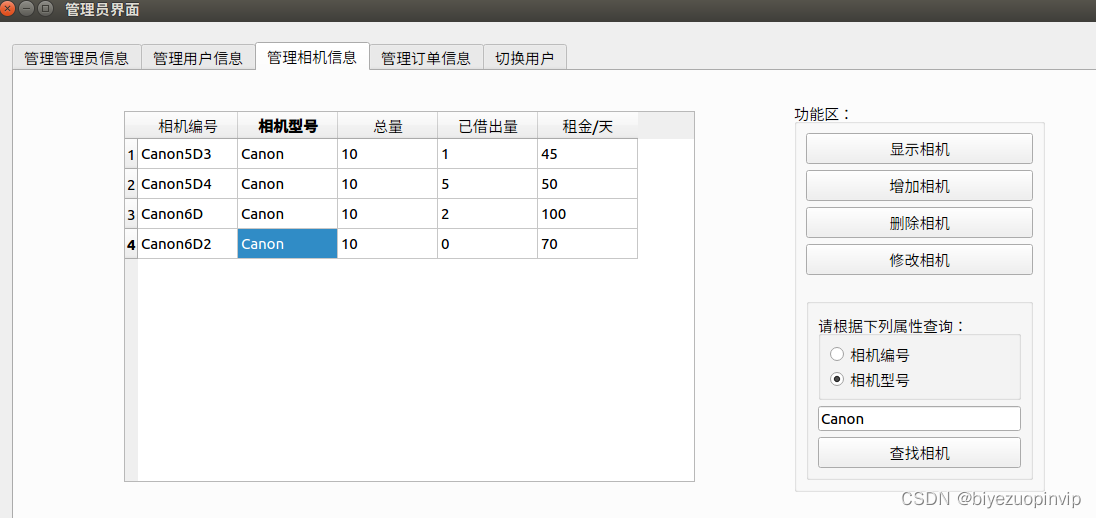
Task: Select the 相机型号 radio button
Action: [x=836, y=380]
